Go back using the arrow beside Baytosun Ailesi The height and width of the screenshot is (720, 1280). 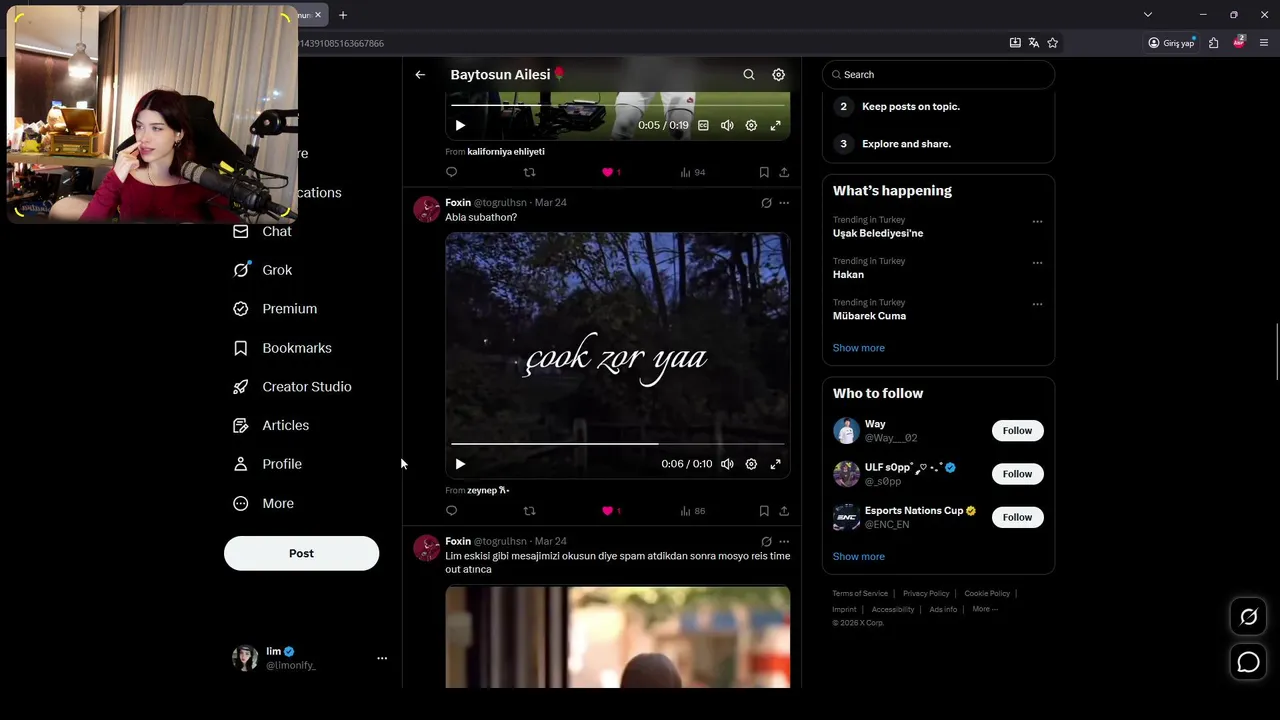point(420,75)
